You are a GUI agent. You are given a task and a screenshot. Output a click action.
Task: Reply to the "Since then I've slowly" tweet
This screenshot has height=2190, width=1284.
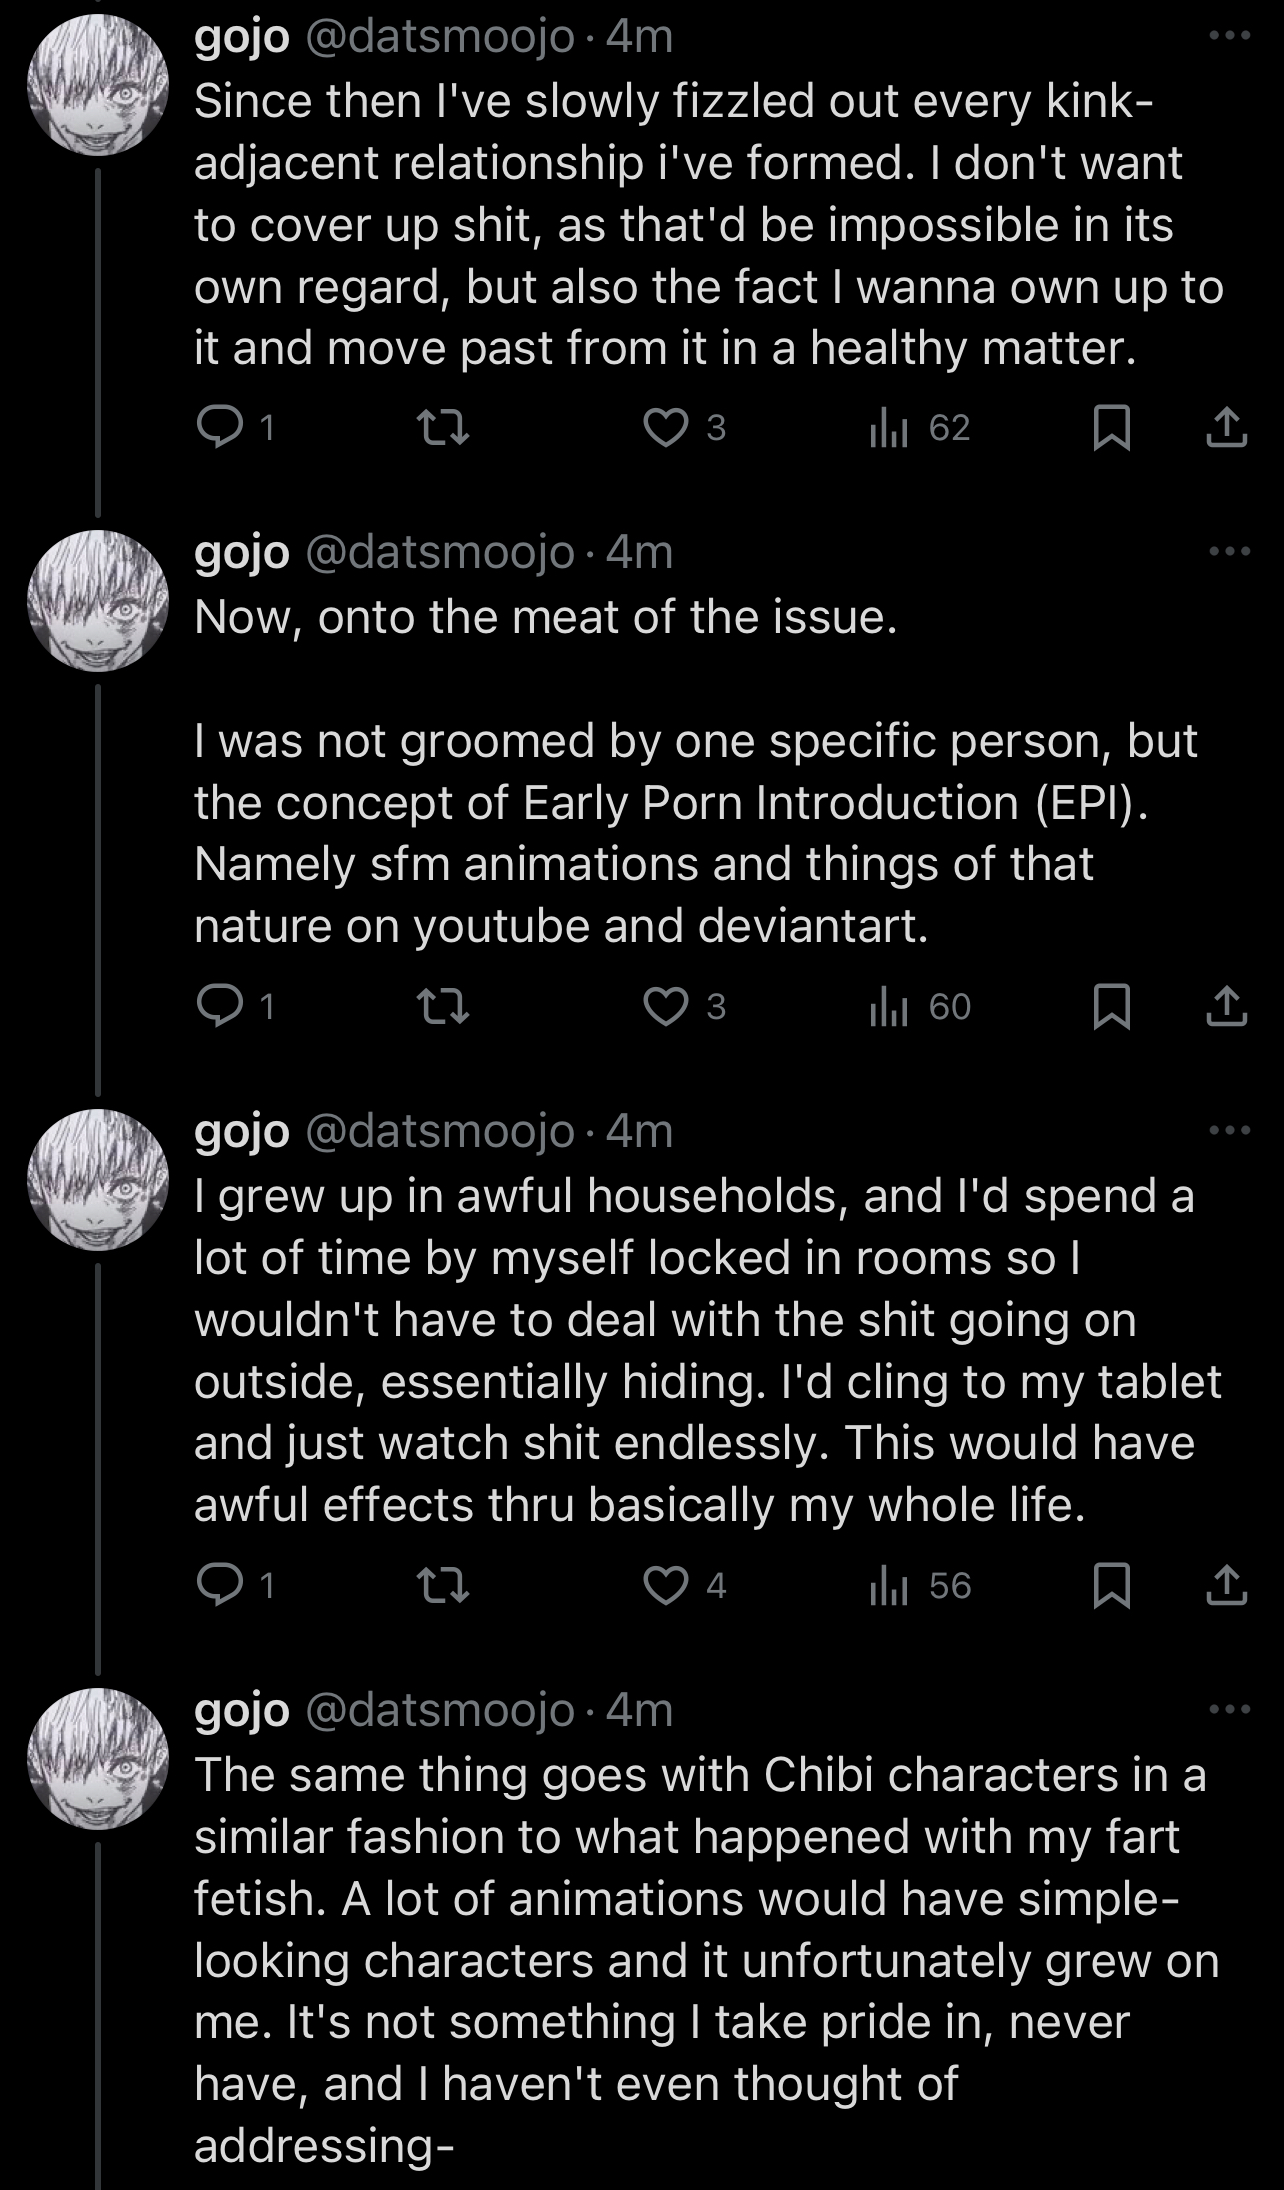point(214,428)
